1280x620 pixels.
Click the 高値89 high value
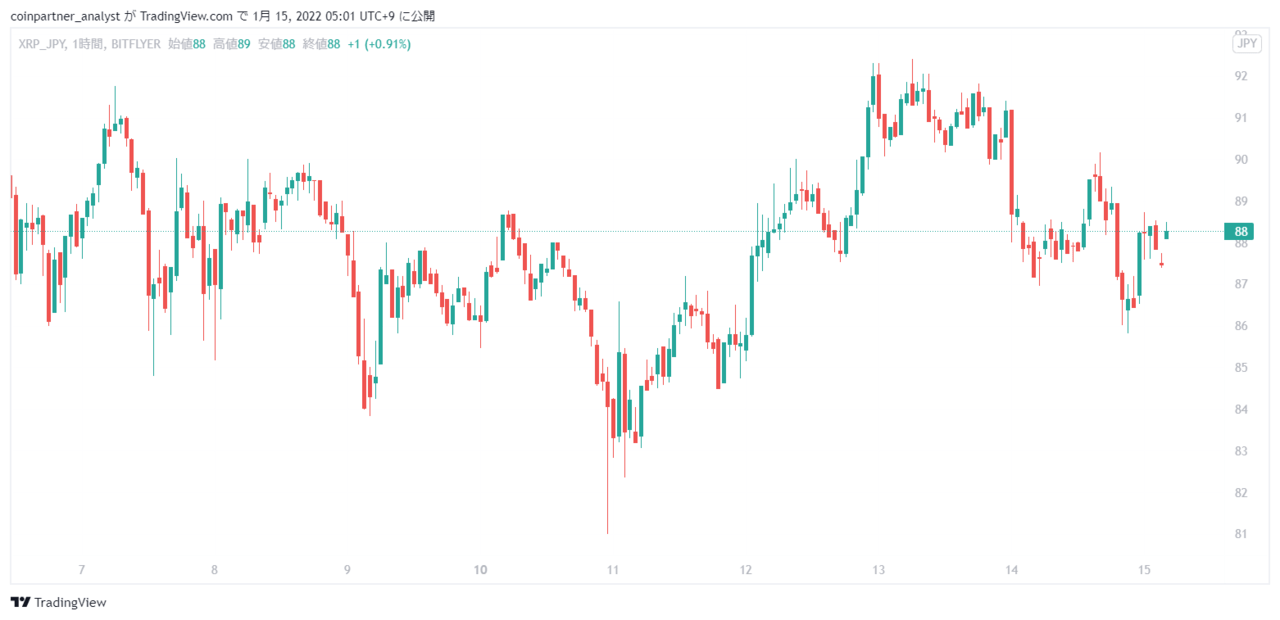pos(232,44)
